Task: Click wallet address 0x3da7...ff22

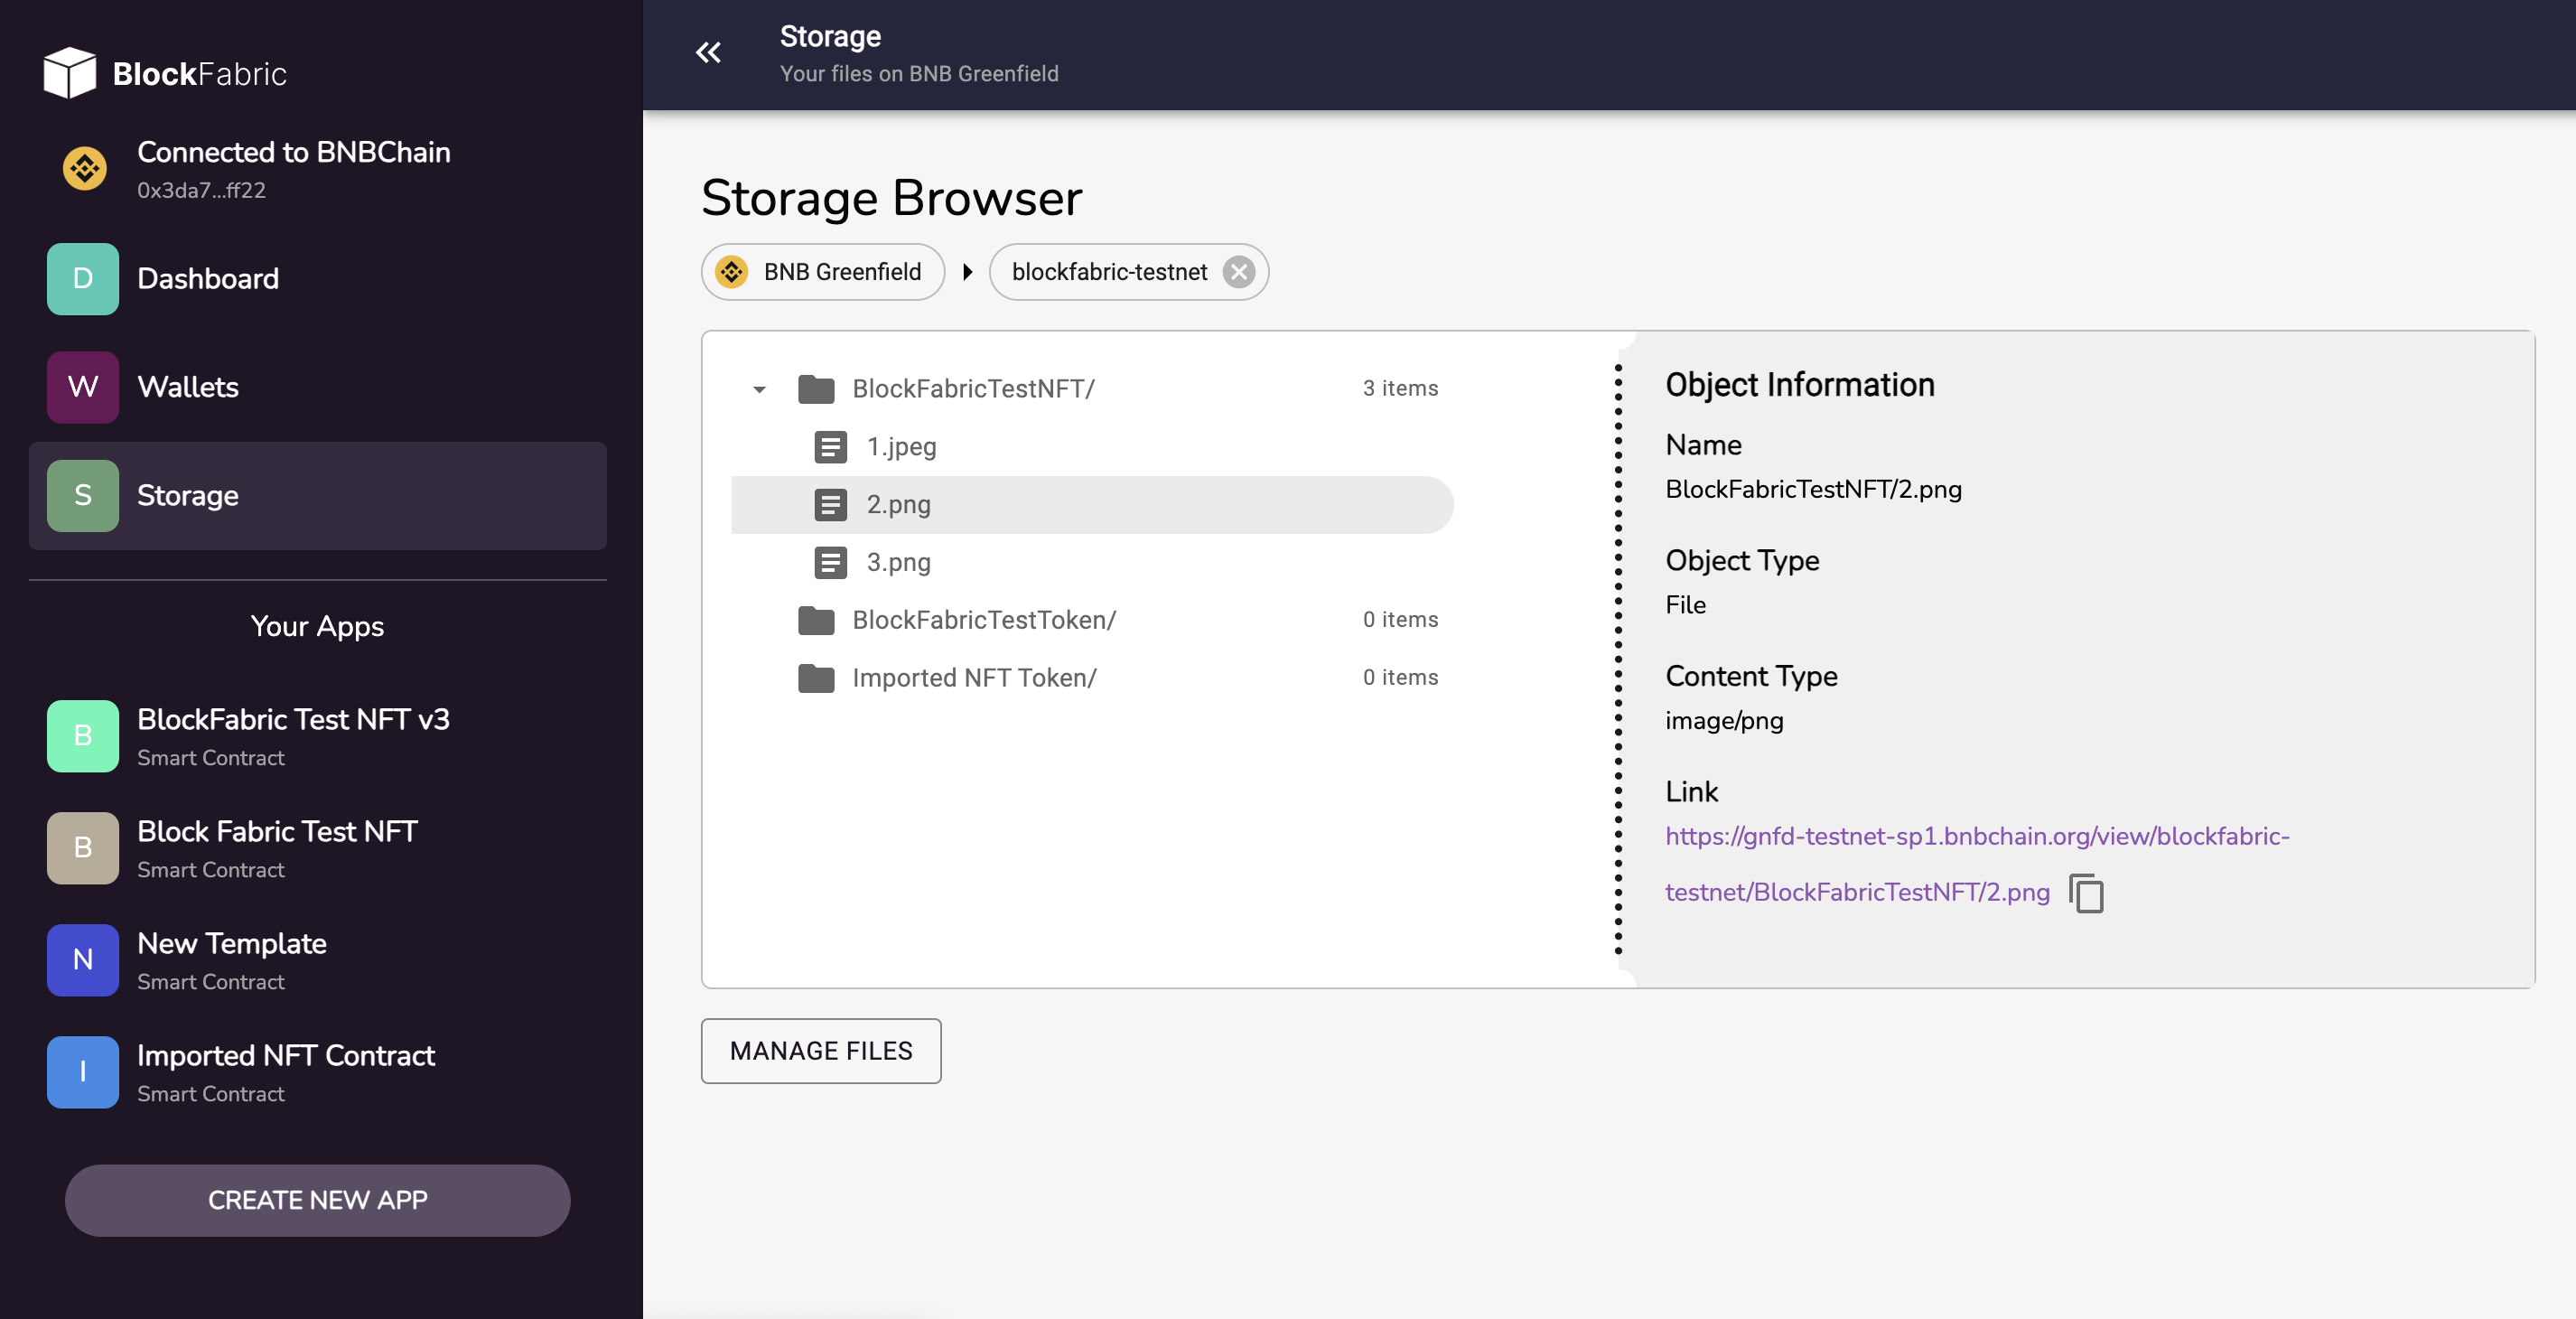Action: (x=201, y=190)
